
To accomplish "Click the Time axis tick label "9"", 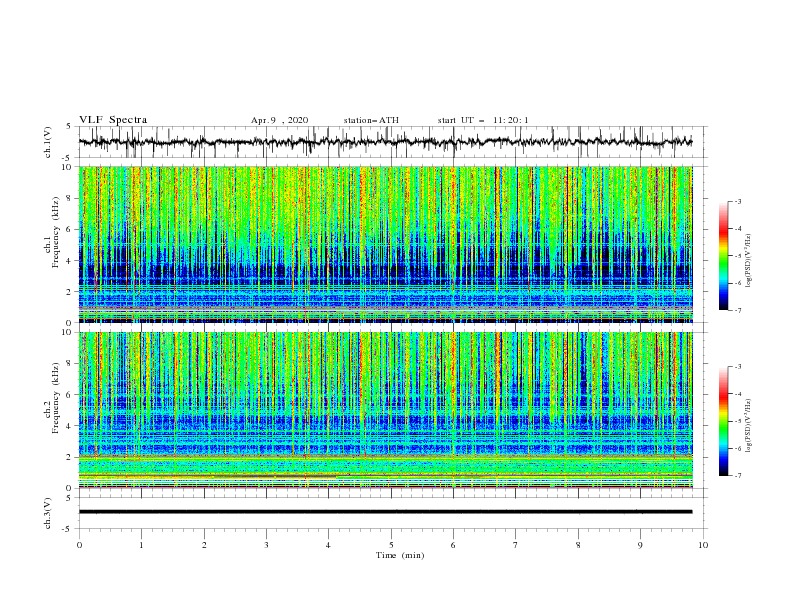I will coord(640,545).
